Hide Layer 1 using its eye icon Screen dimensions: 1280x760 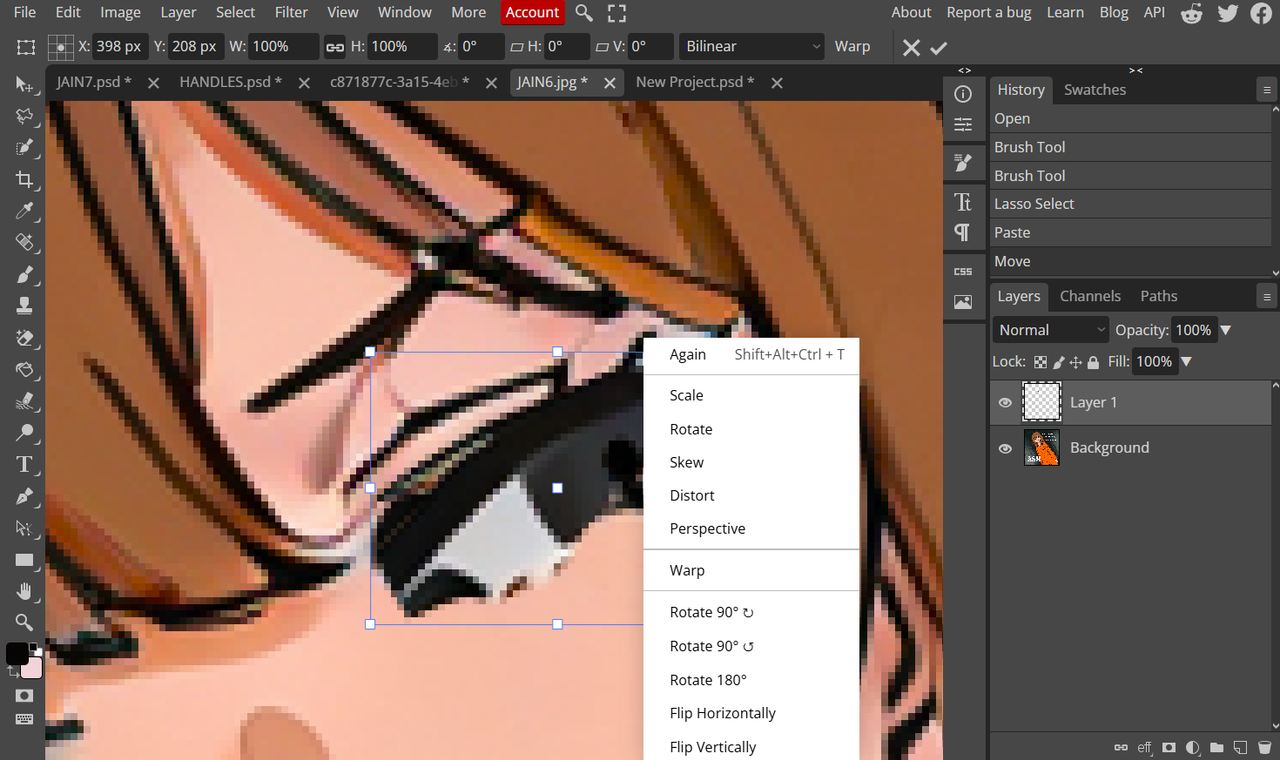1005,403
